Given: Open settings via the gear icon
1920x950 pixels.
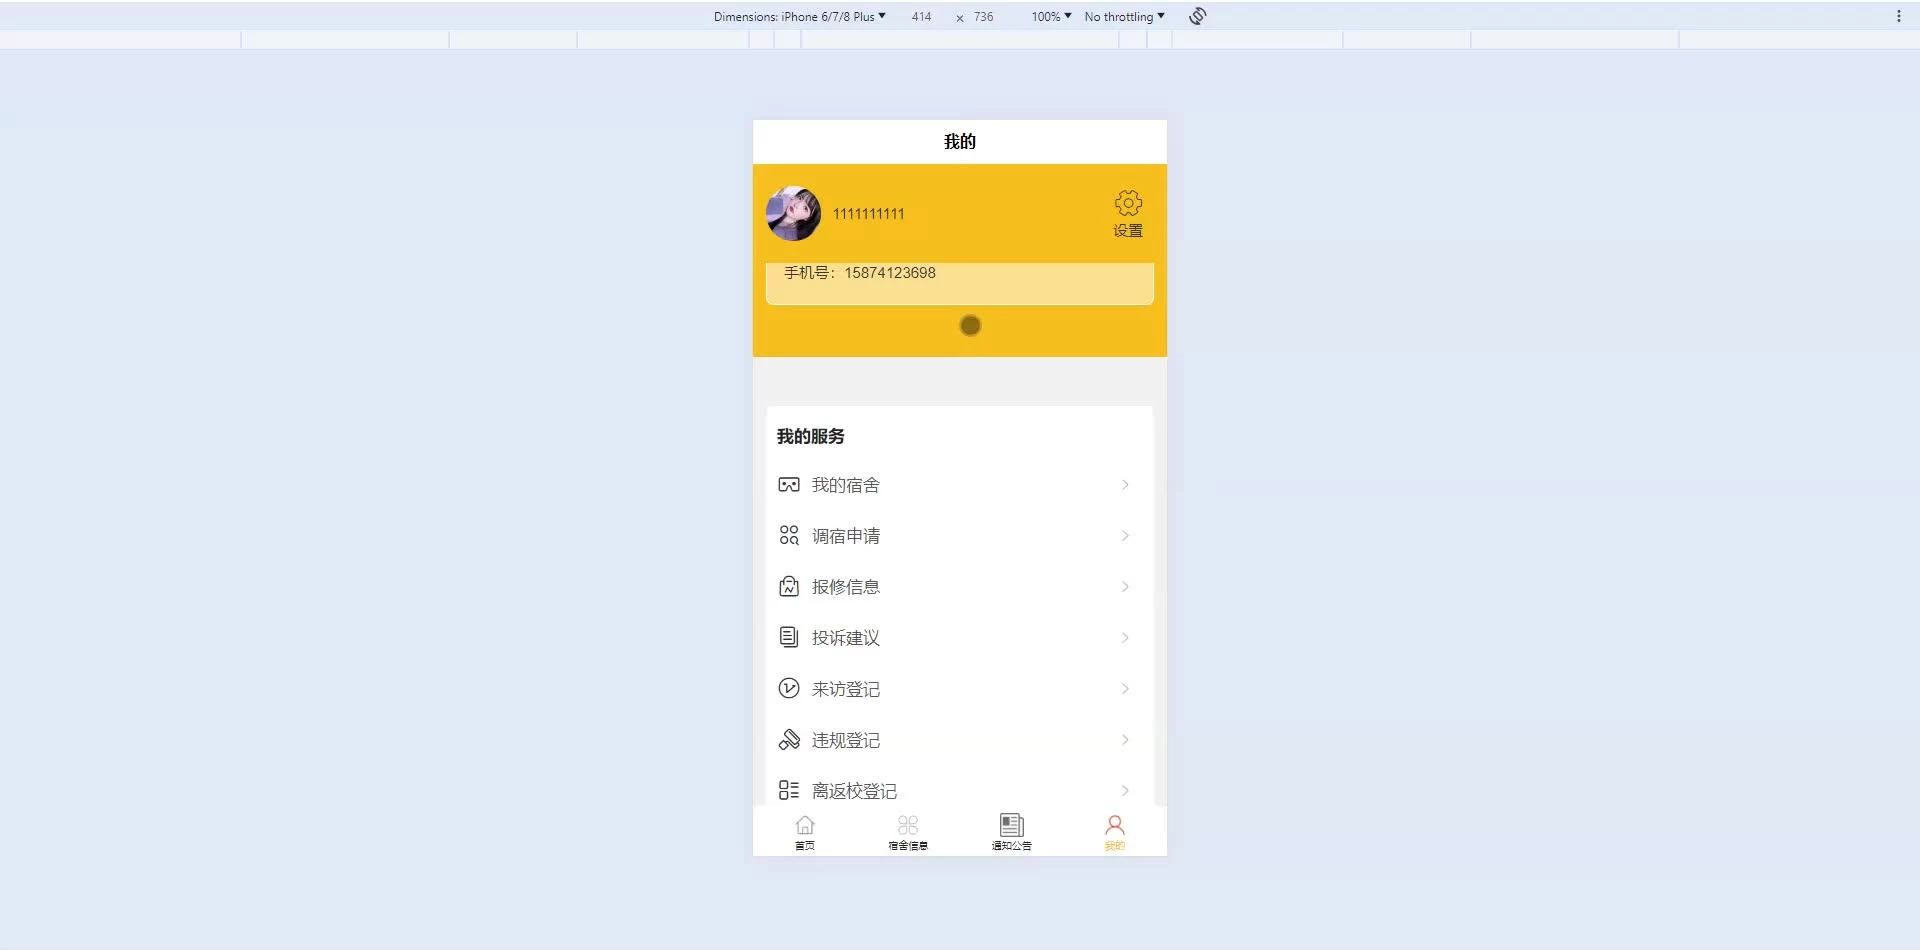Looking at the screenshot, I should (1128, 203).
